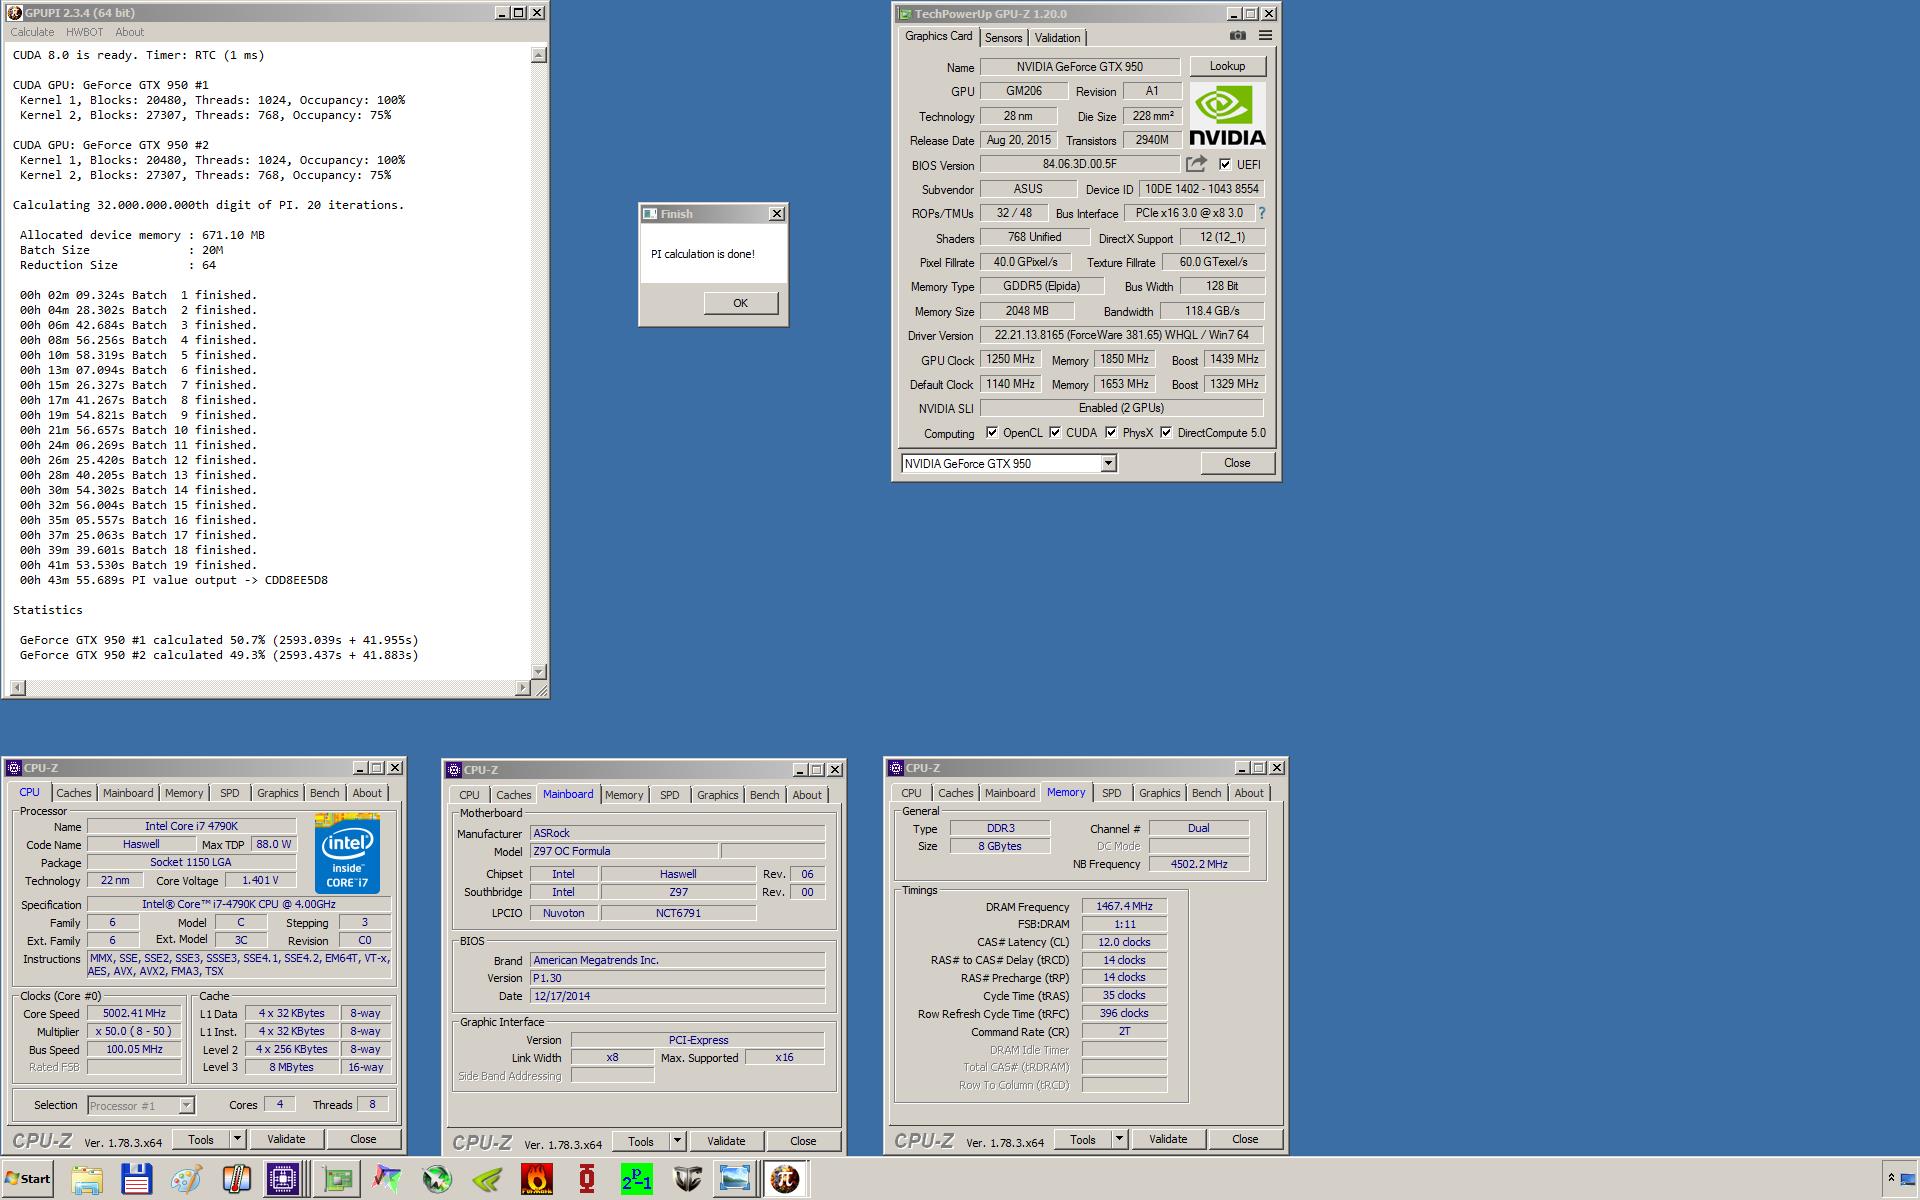Click the red Phi symbol taskbar icon
Viewport: 1920px width, 1200px height.
(x=587, y=1180)
